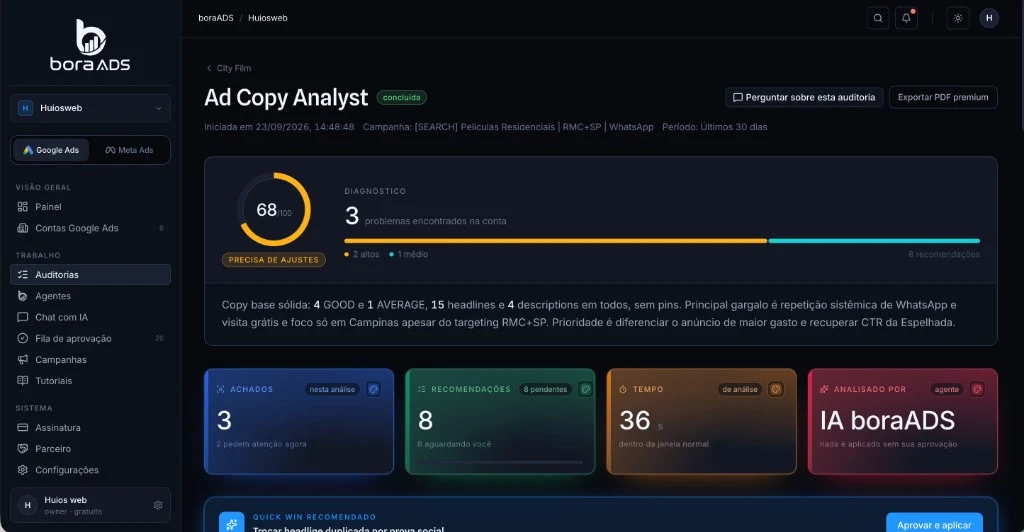Click boraADS breadcrumb
This screenshot has width=1024, height=532.
216,18
